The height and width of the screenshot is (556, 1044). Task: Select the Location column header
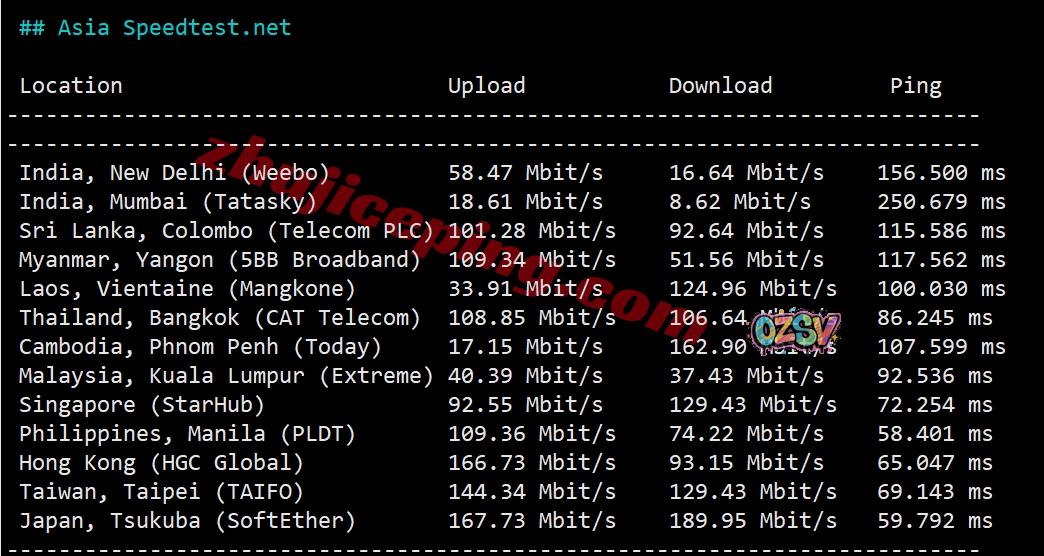coord(71,86)
